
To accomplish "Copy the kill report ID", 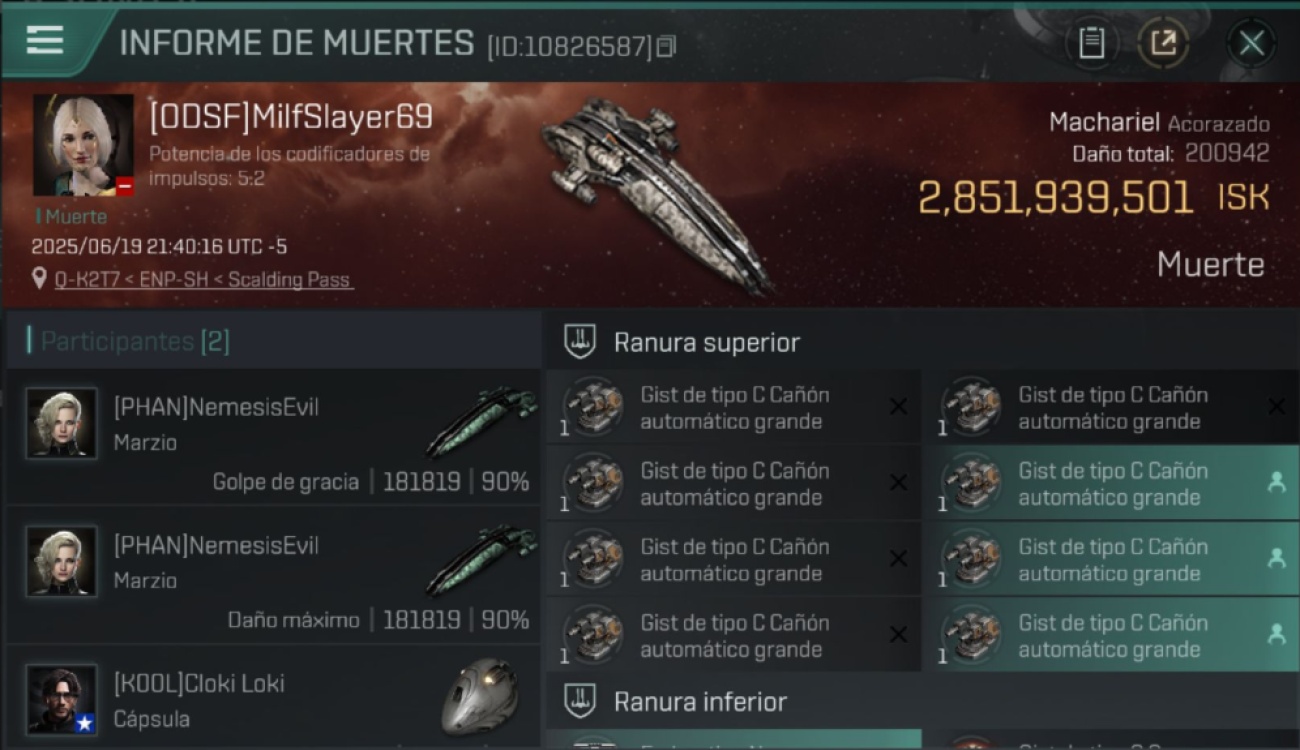I will (x=666, y=46).
